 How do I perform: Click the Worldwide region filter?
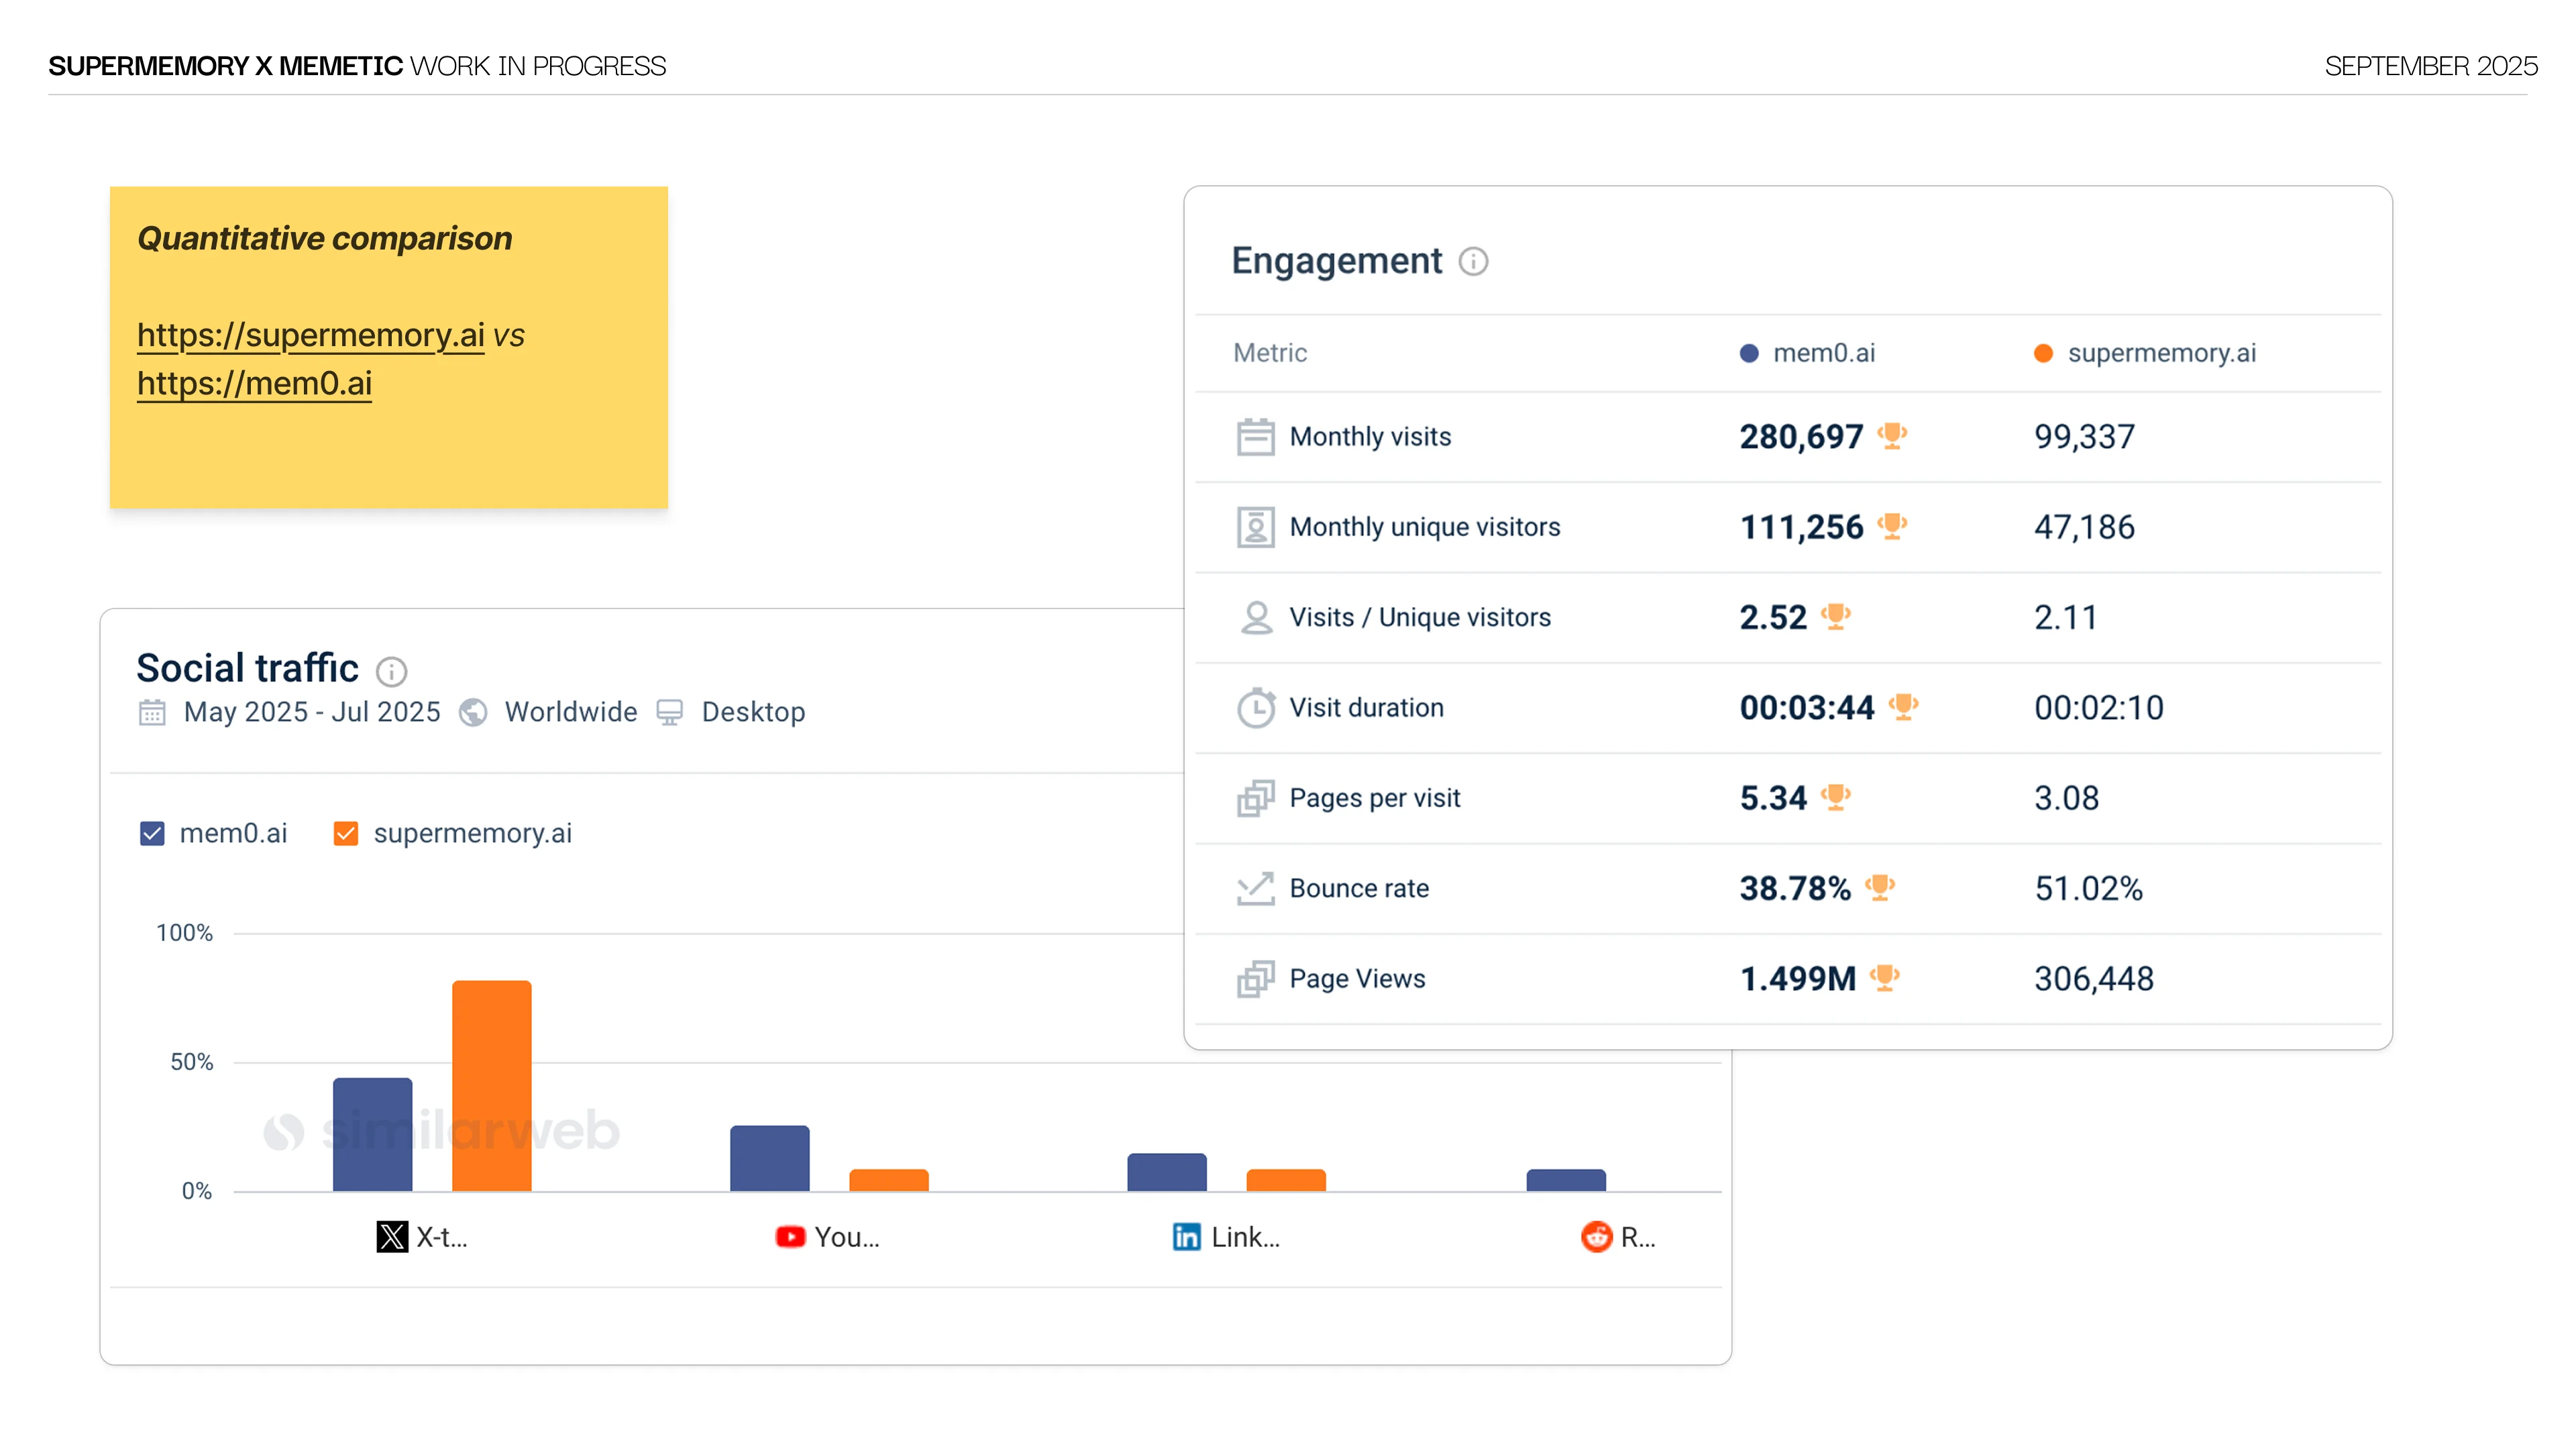coord(570,712)
